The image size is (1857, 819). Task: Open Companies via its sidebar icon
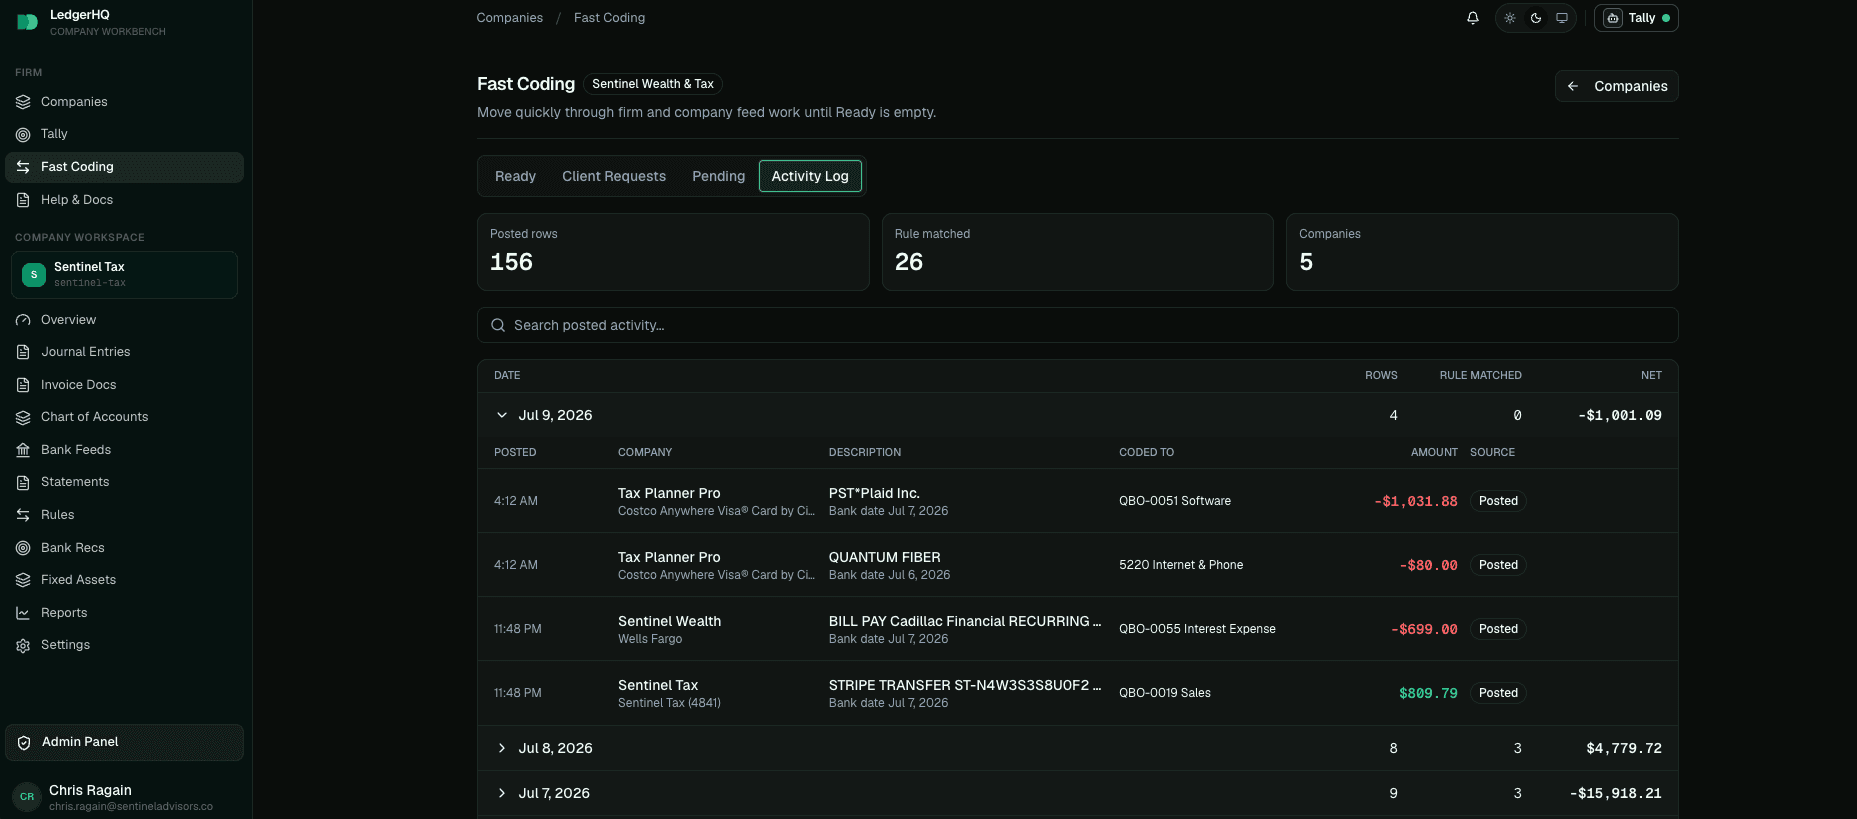point(23,102)
